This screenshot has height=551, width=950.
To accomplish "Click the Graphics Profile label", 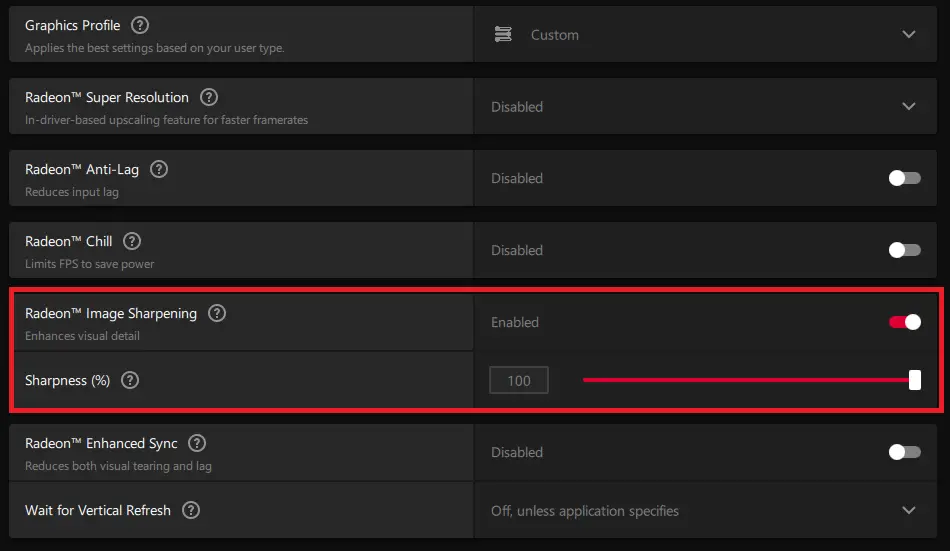I will point(73,25).
